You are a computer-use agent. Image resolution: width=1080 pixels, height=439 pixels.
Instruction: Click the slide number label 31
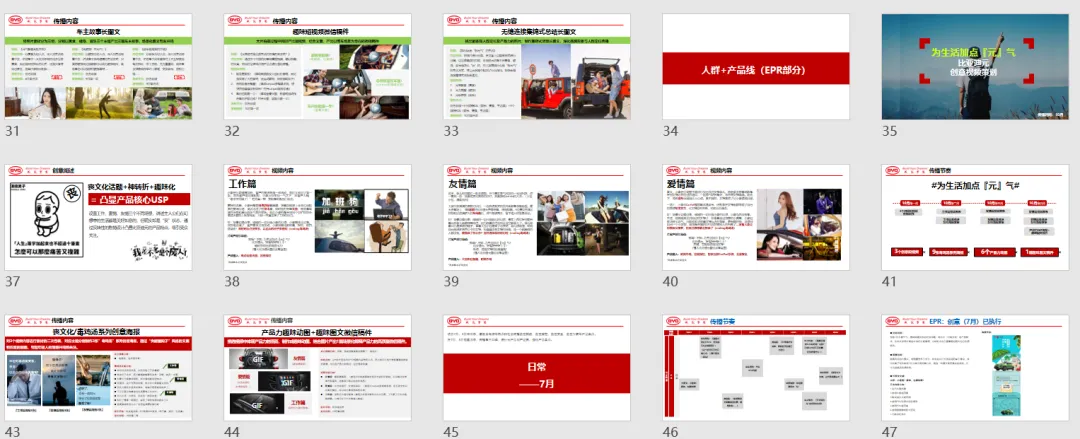click(12, 132)
